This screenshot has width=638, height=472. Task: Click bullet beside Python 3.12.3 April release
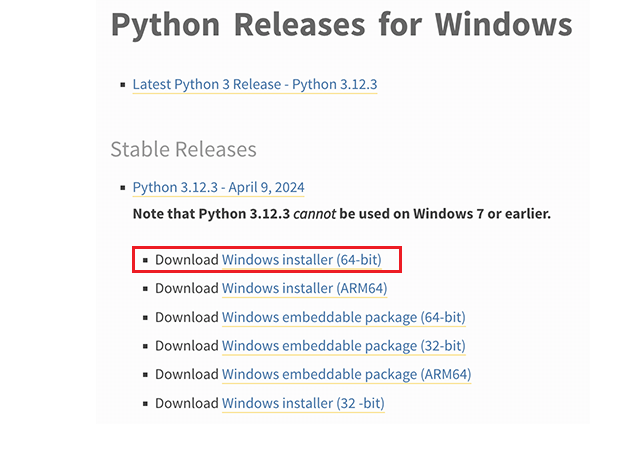(x=123, y=188)
